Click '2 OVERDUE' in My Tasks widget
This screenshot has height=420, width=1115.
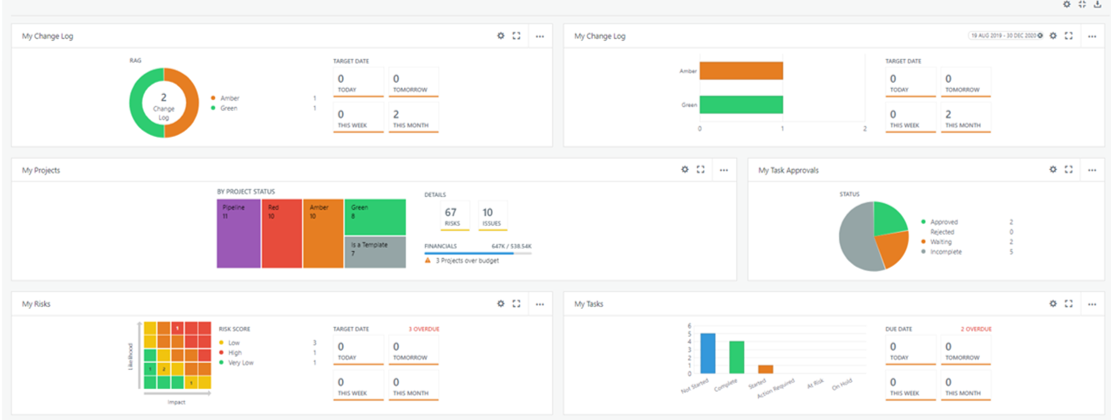point(976,329)
